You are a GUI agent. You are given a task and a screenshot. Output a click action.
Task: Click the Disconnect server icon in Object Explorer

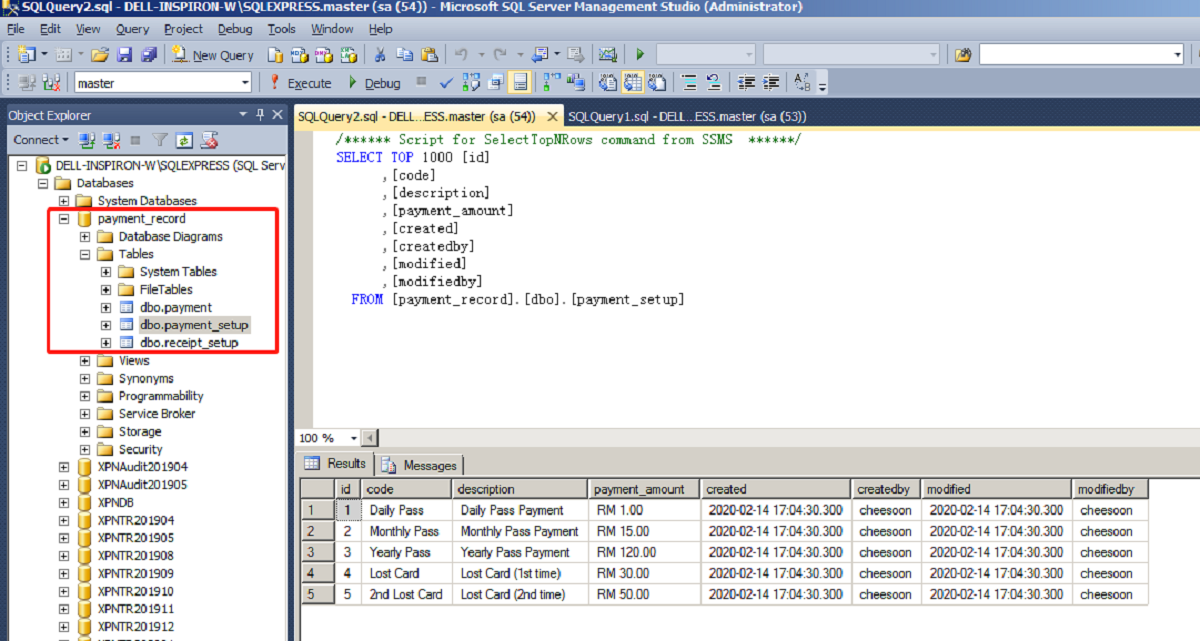[x=110, y=140]
